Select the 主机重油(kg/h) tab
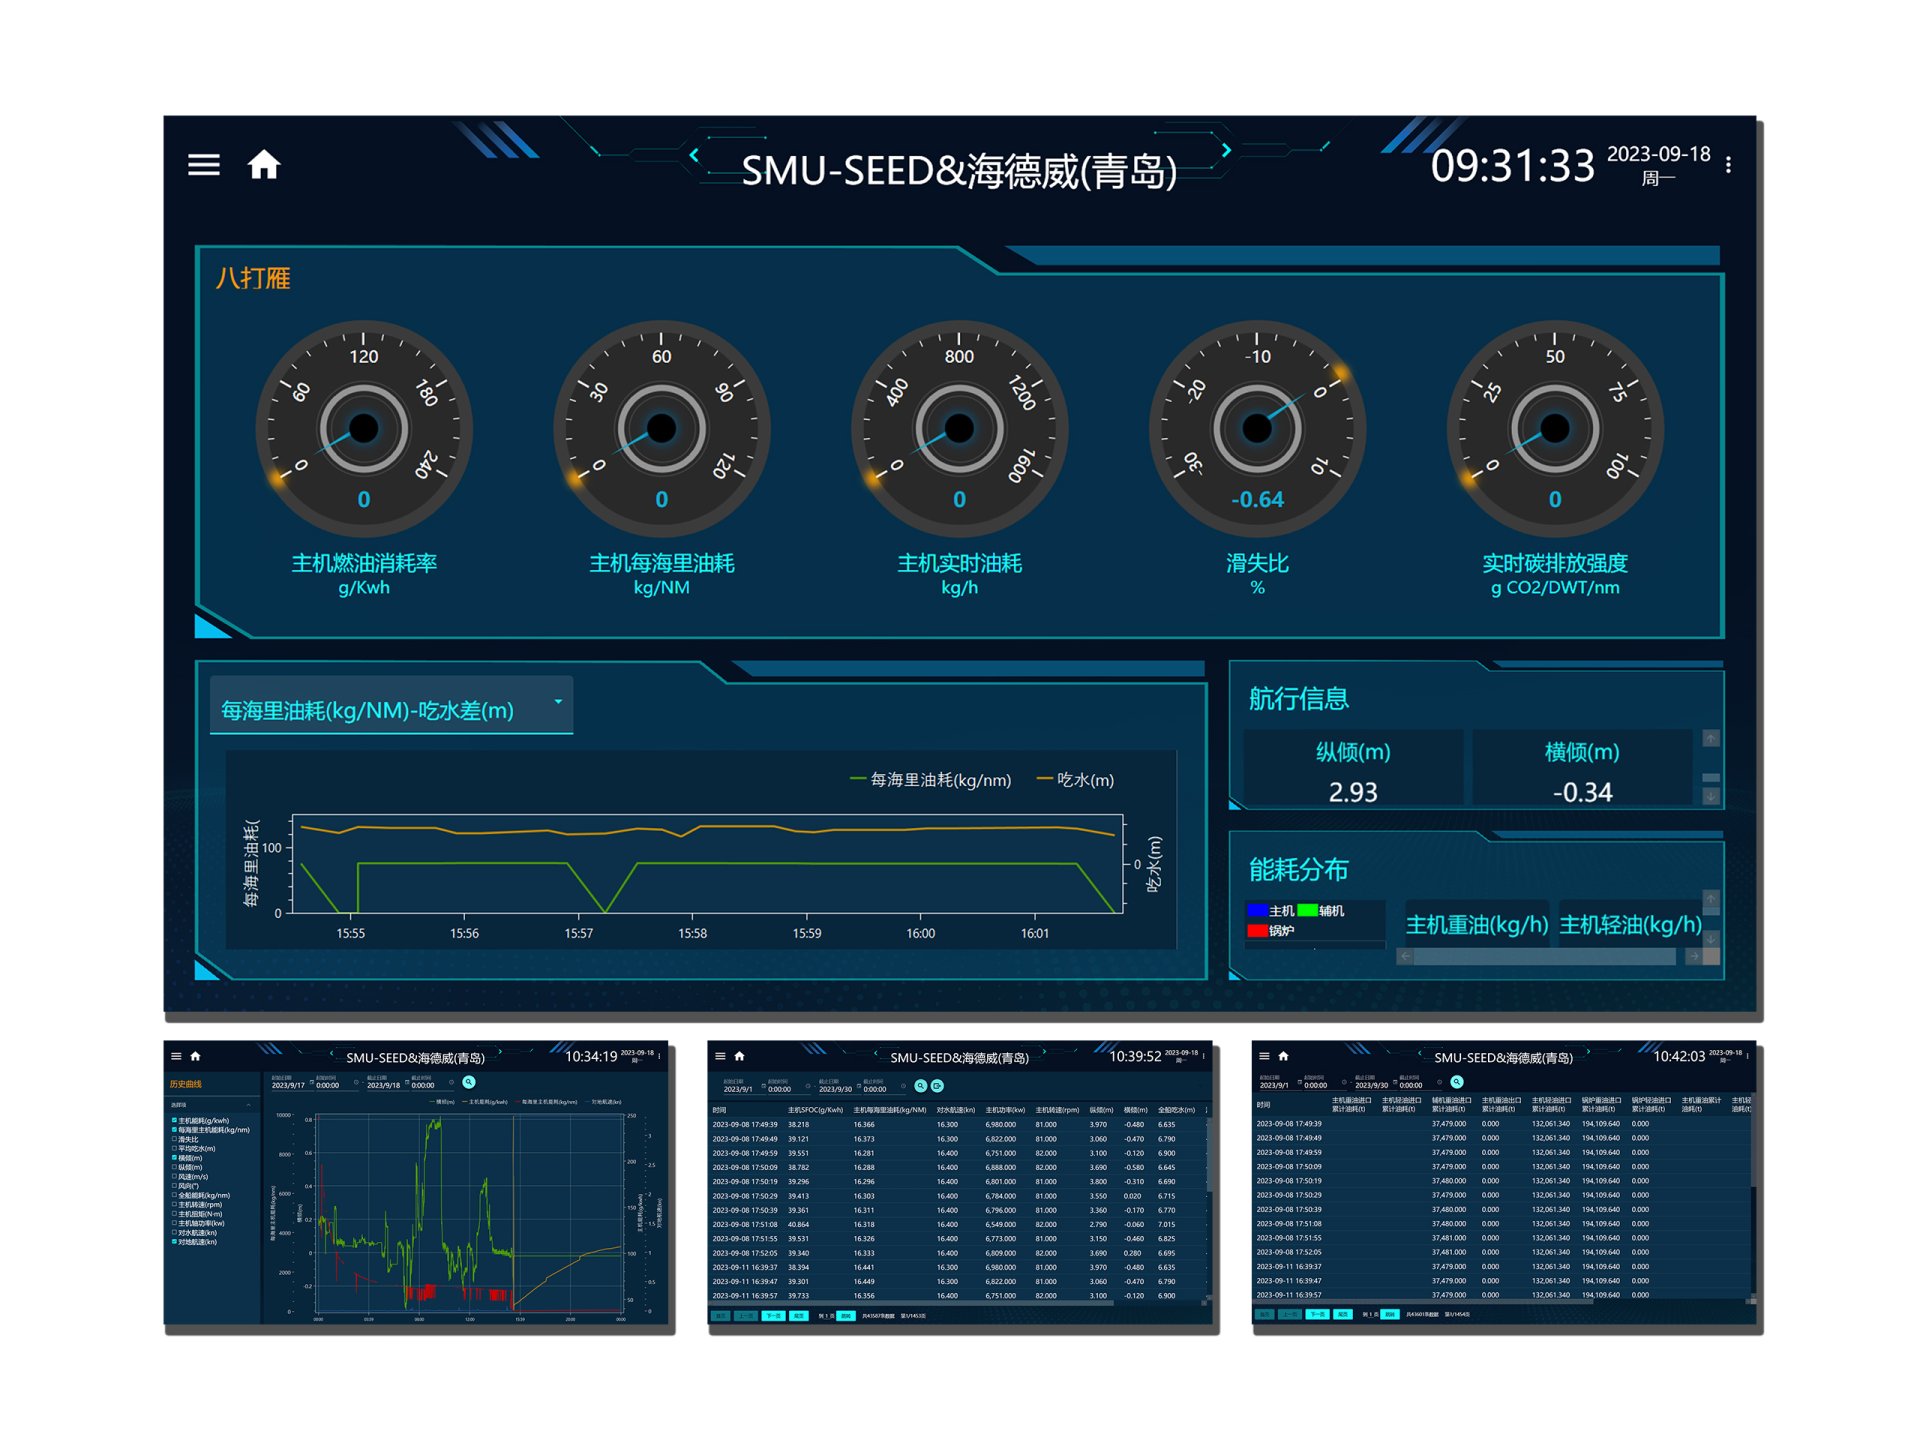 tap(1476, 925)
